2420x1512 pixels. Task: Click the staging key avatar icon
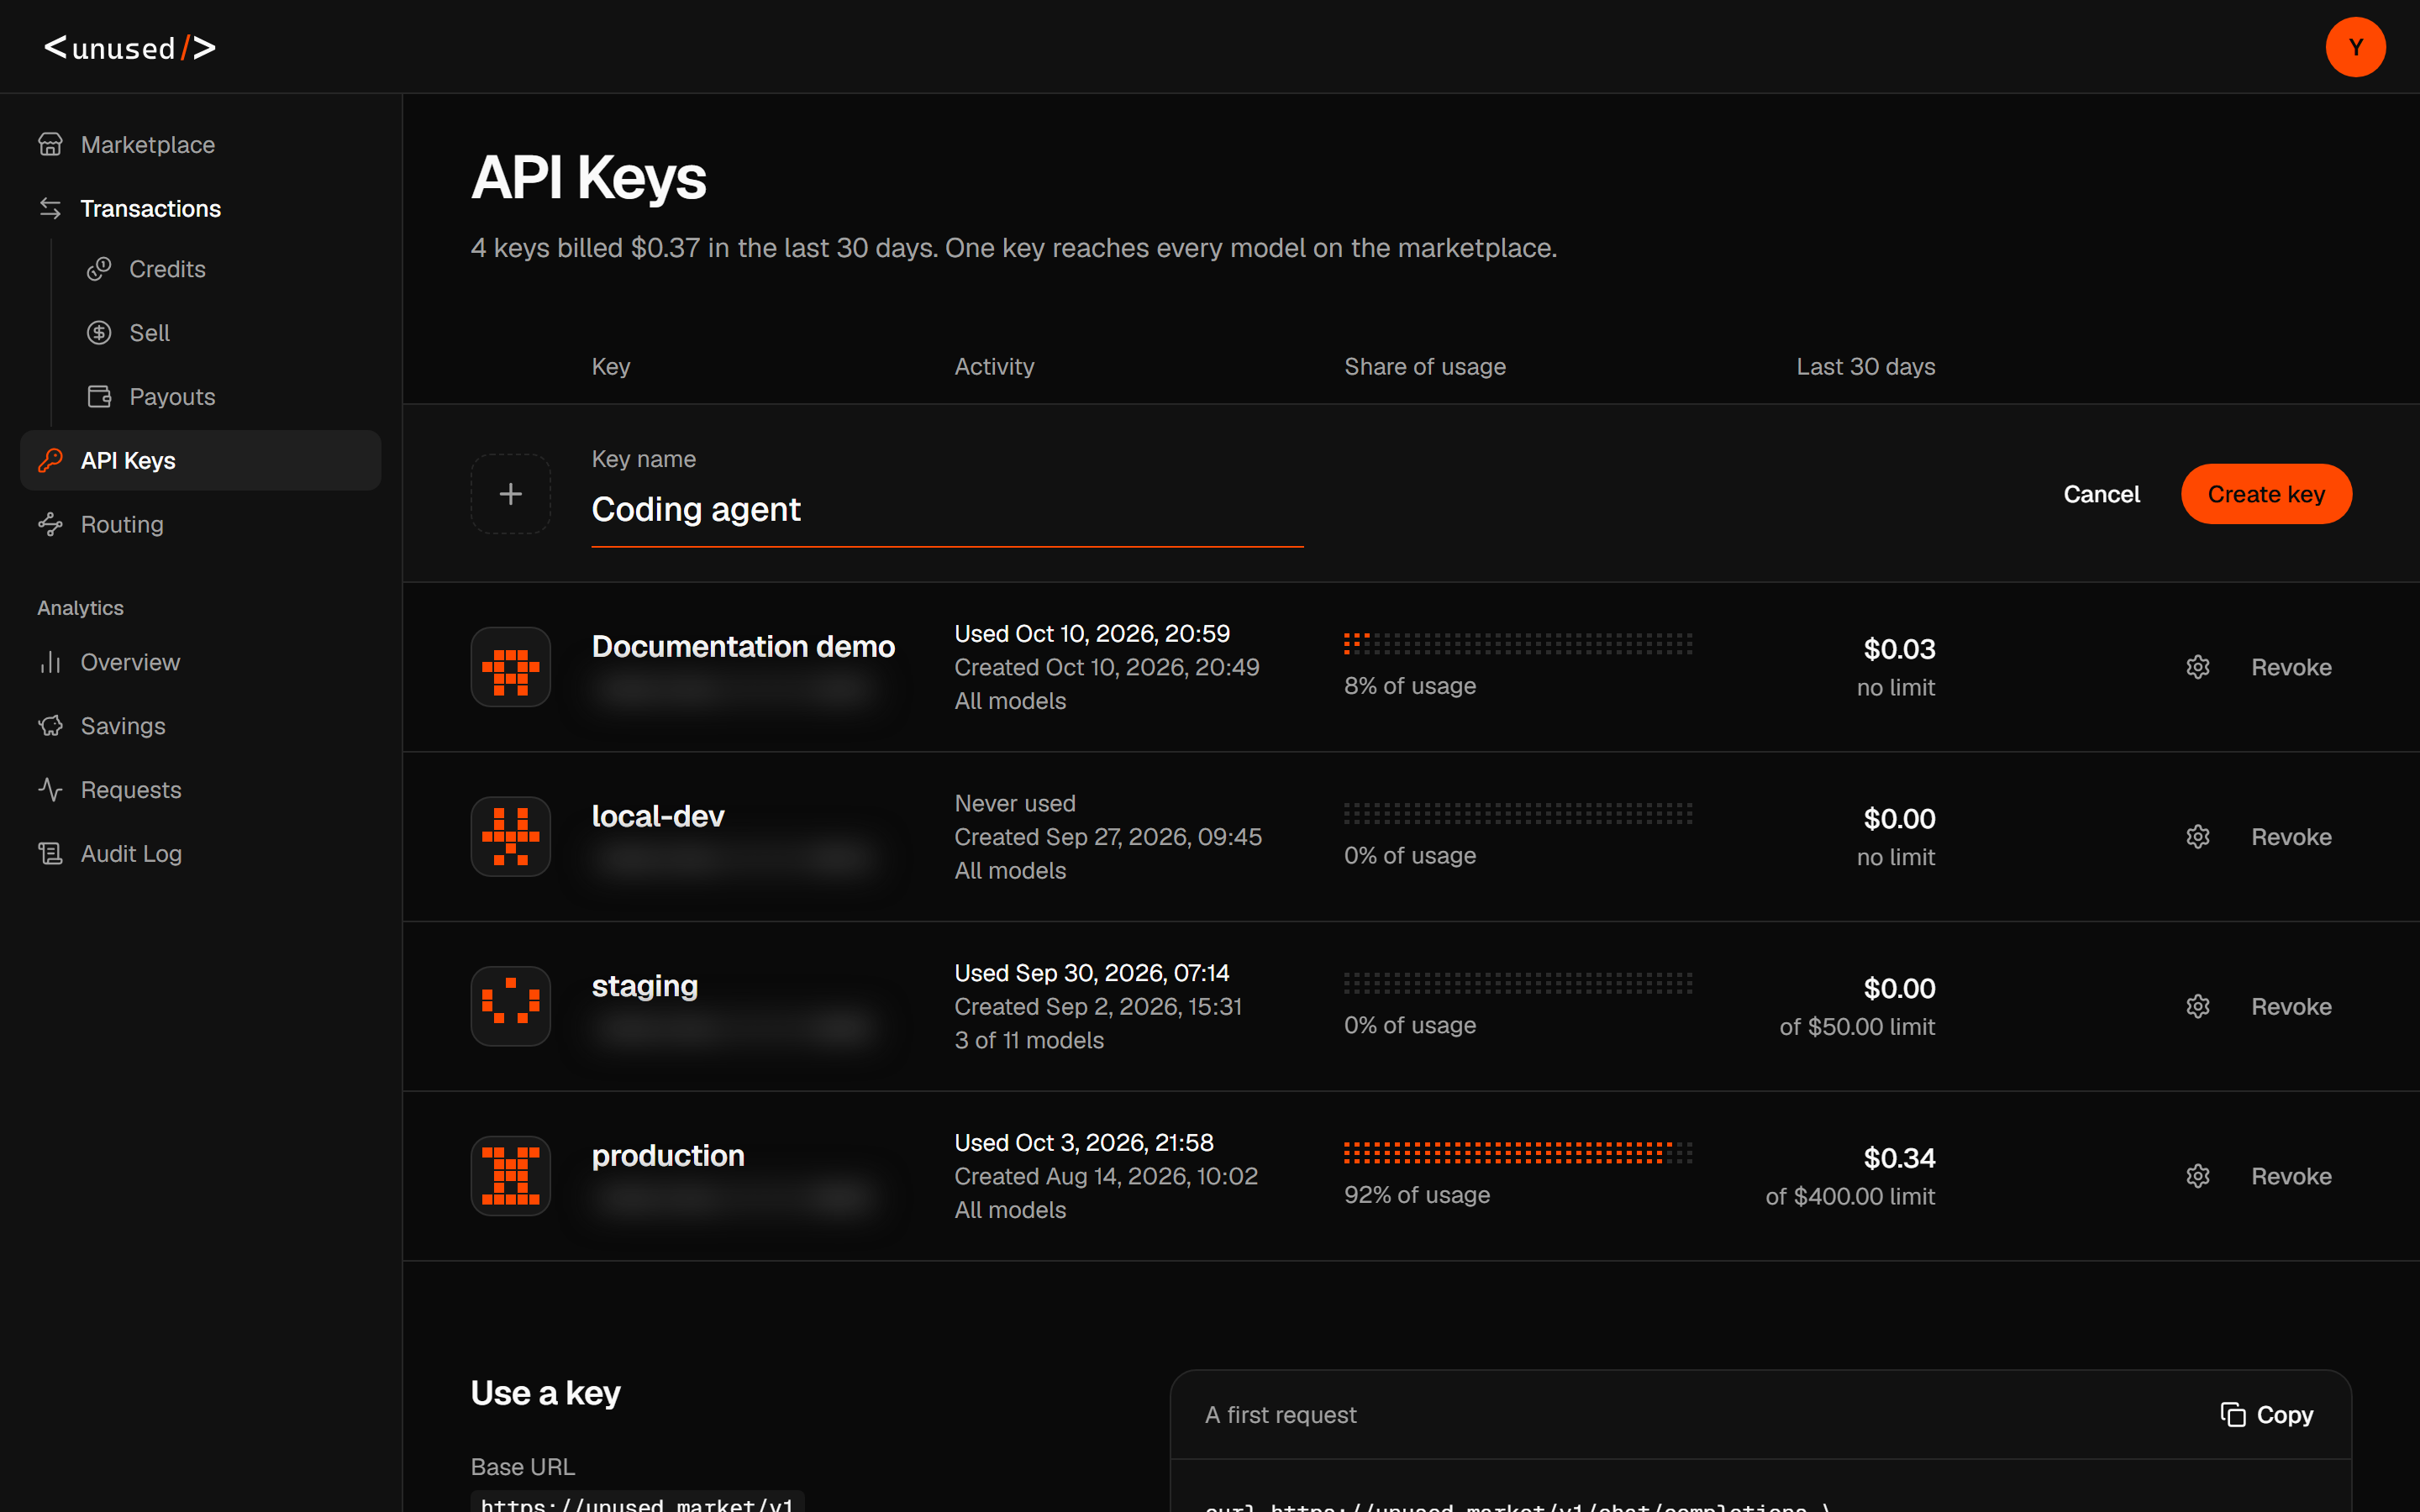click(x=511, y=1006)
